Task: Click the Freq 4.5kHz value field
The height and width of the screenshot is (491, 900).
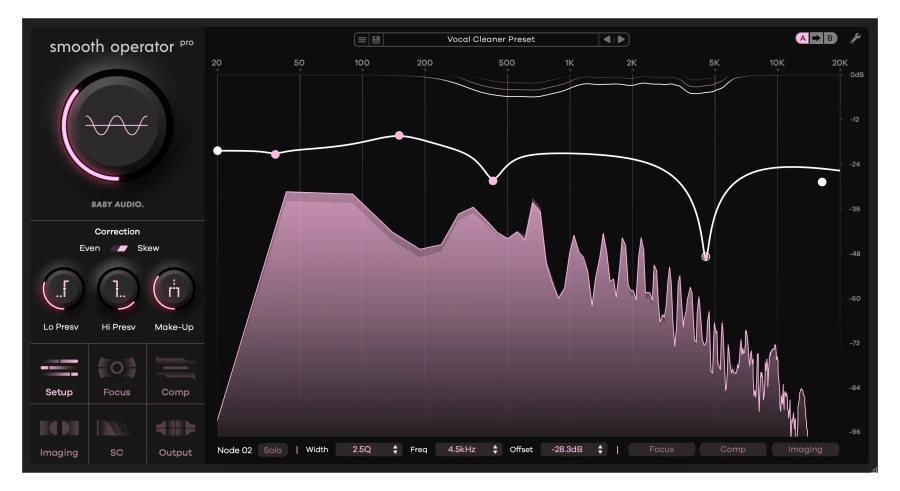Action: [x=462, y=450]
